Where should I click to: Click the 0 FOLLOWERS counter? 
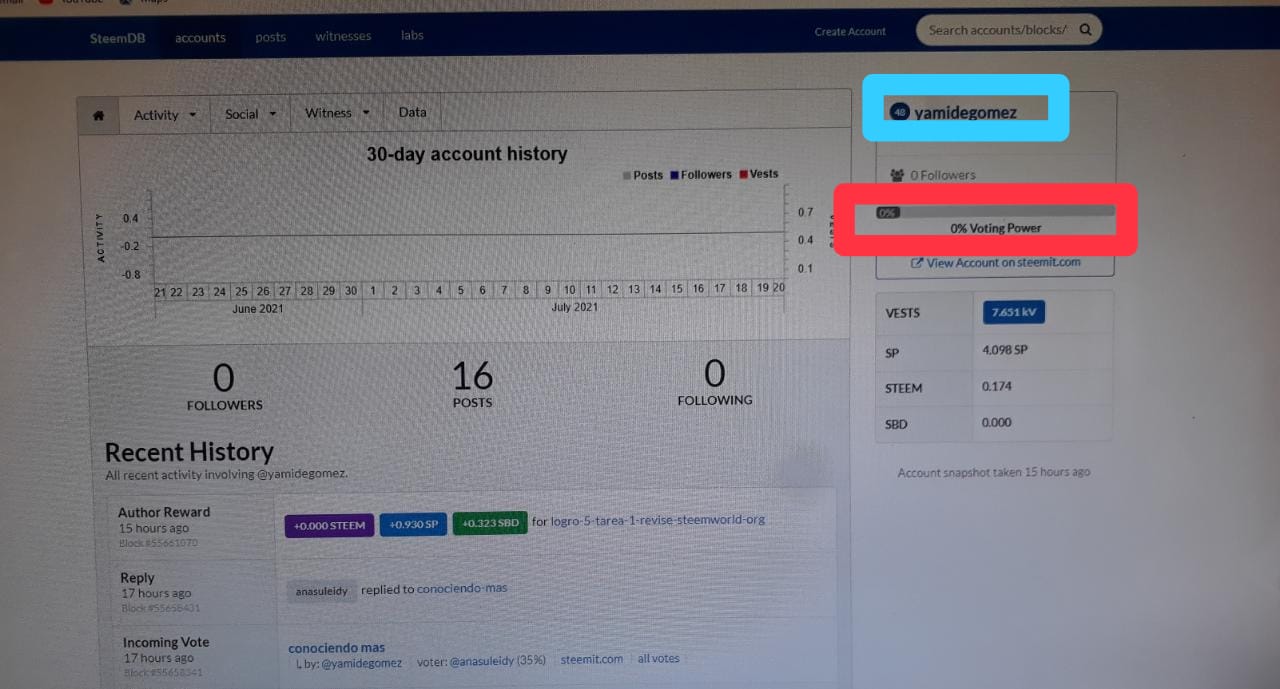(224, 386)
